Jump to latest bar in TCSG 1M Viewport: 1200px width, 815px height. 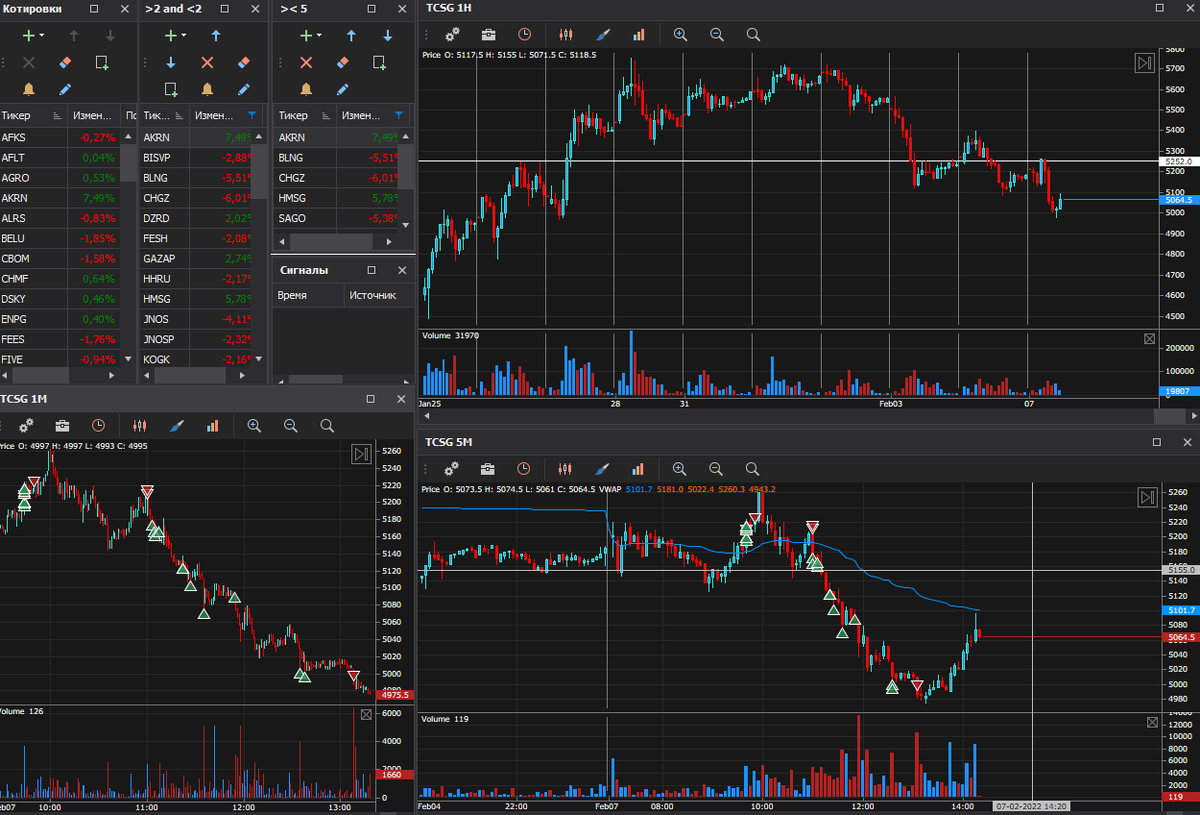coord(361,455)
